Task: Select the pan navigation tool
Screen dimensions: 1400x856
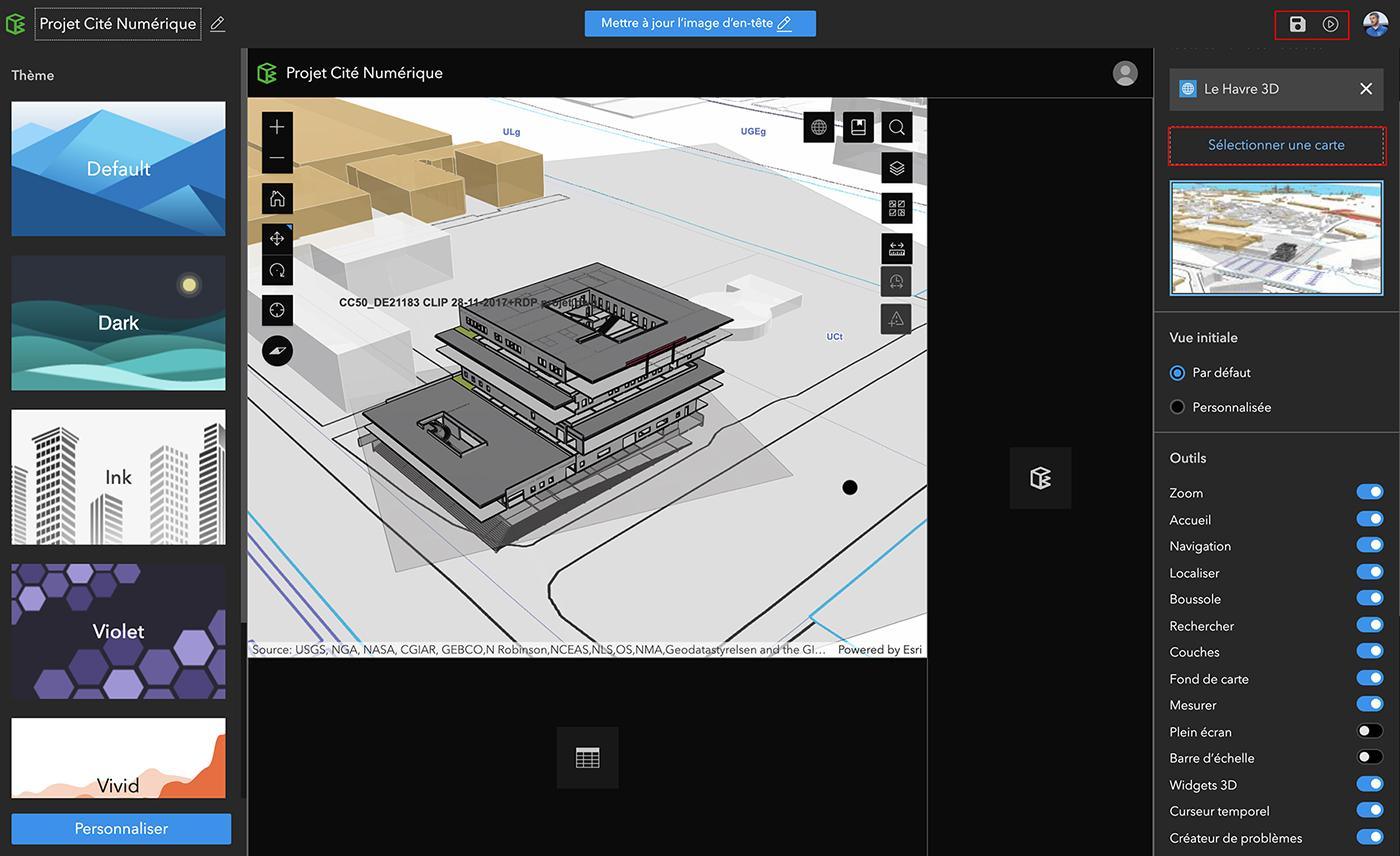Action: point(277,239)
